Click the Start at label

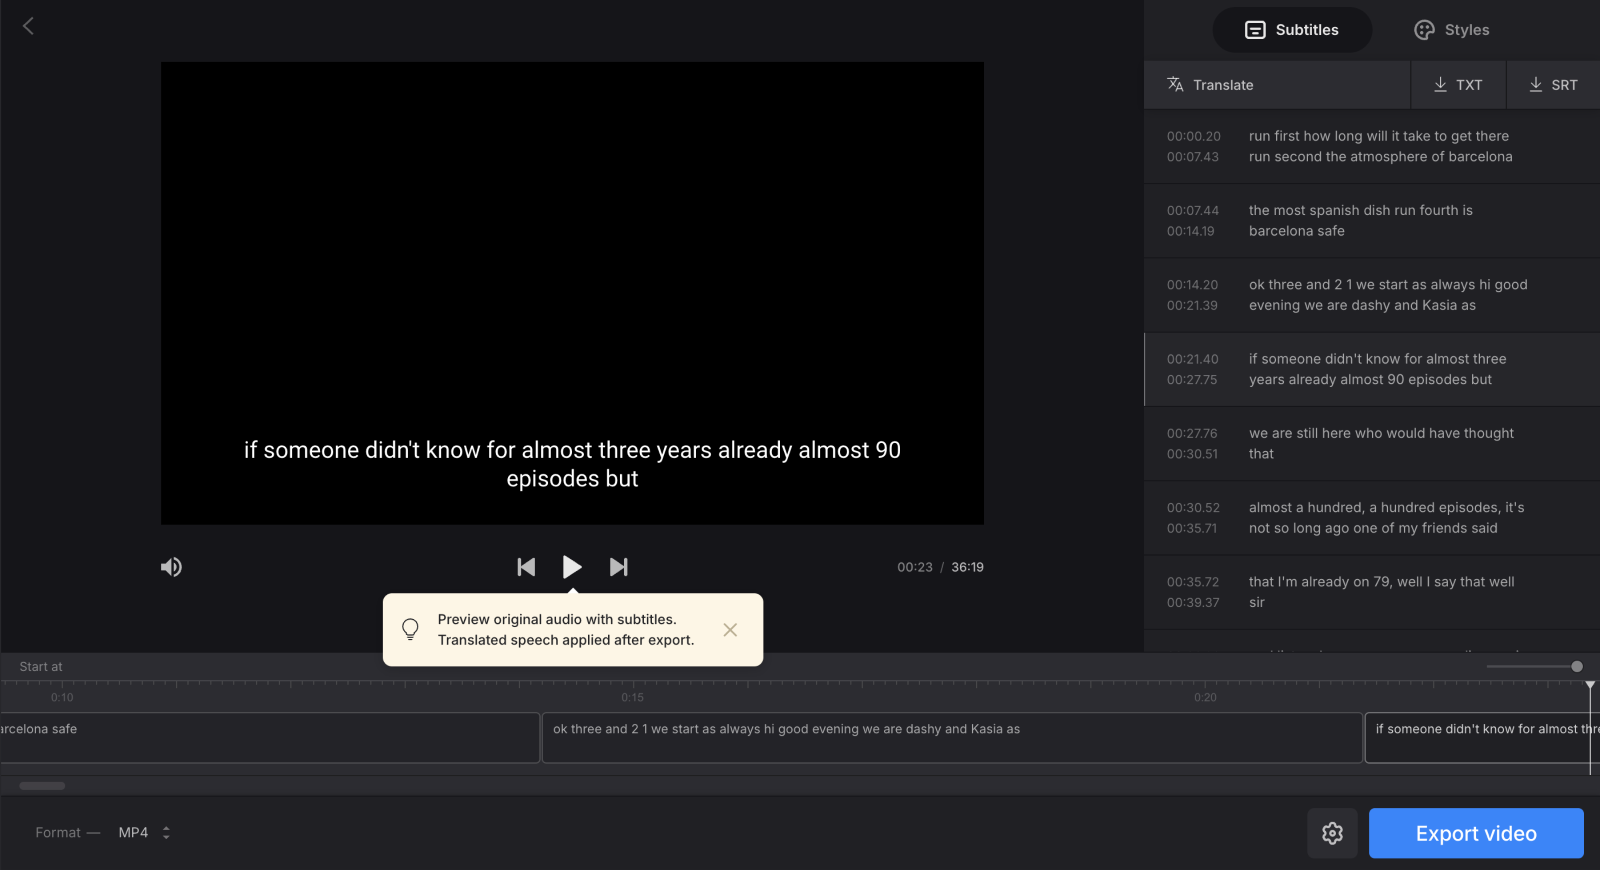point(41,667)
